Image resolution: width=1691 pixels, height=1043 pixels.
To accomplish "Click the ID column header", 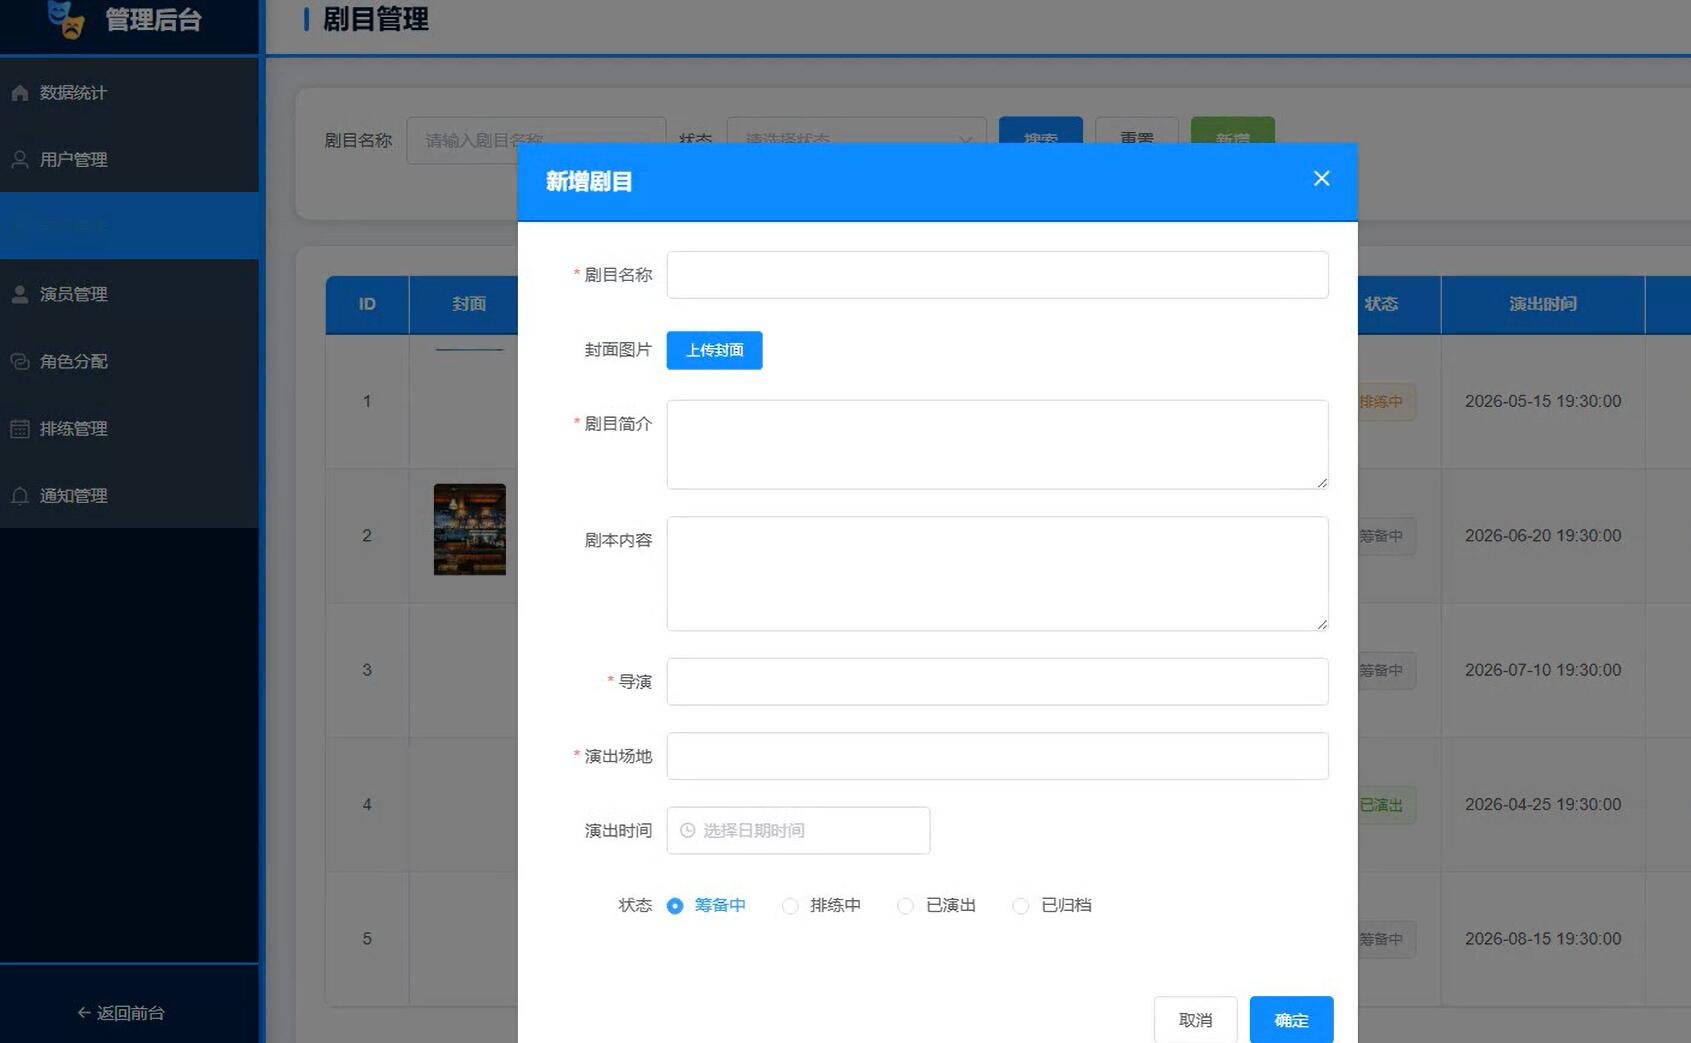I will click(367, 304).
